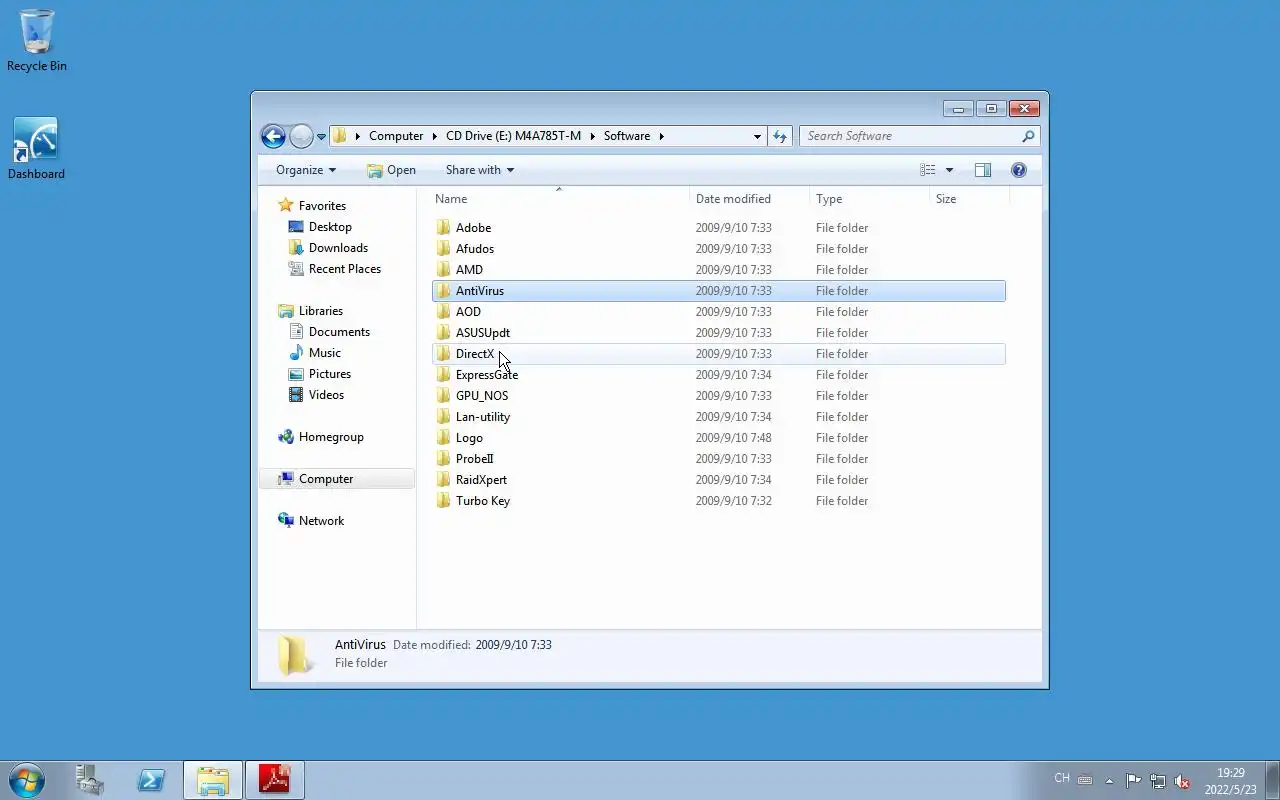The width and height of the screenshot is (1280, 800).
Task: Expand arrow after CD Drive breadcrumb
Action: 592,136
